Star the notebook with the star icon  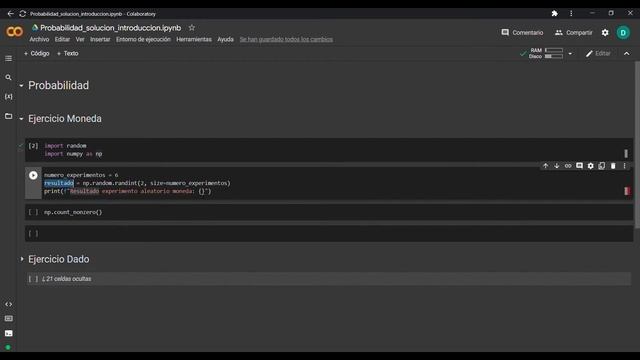pyautogui.click(x=192, y=28)
